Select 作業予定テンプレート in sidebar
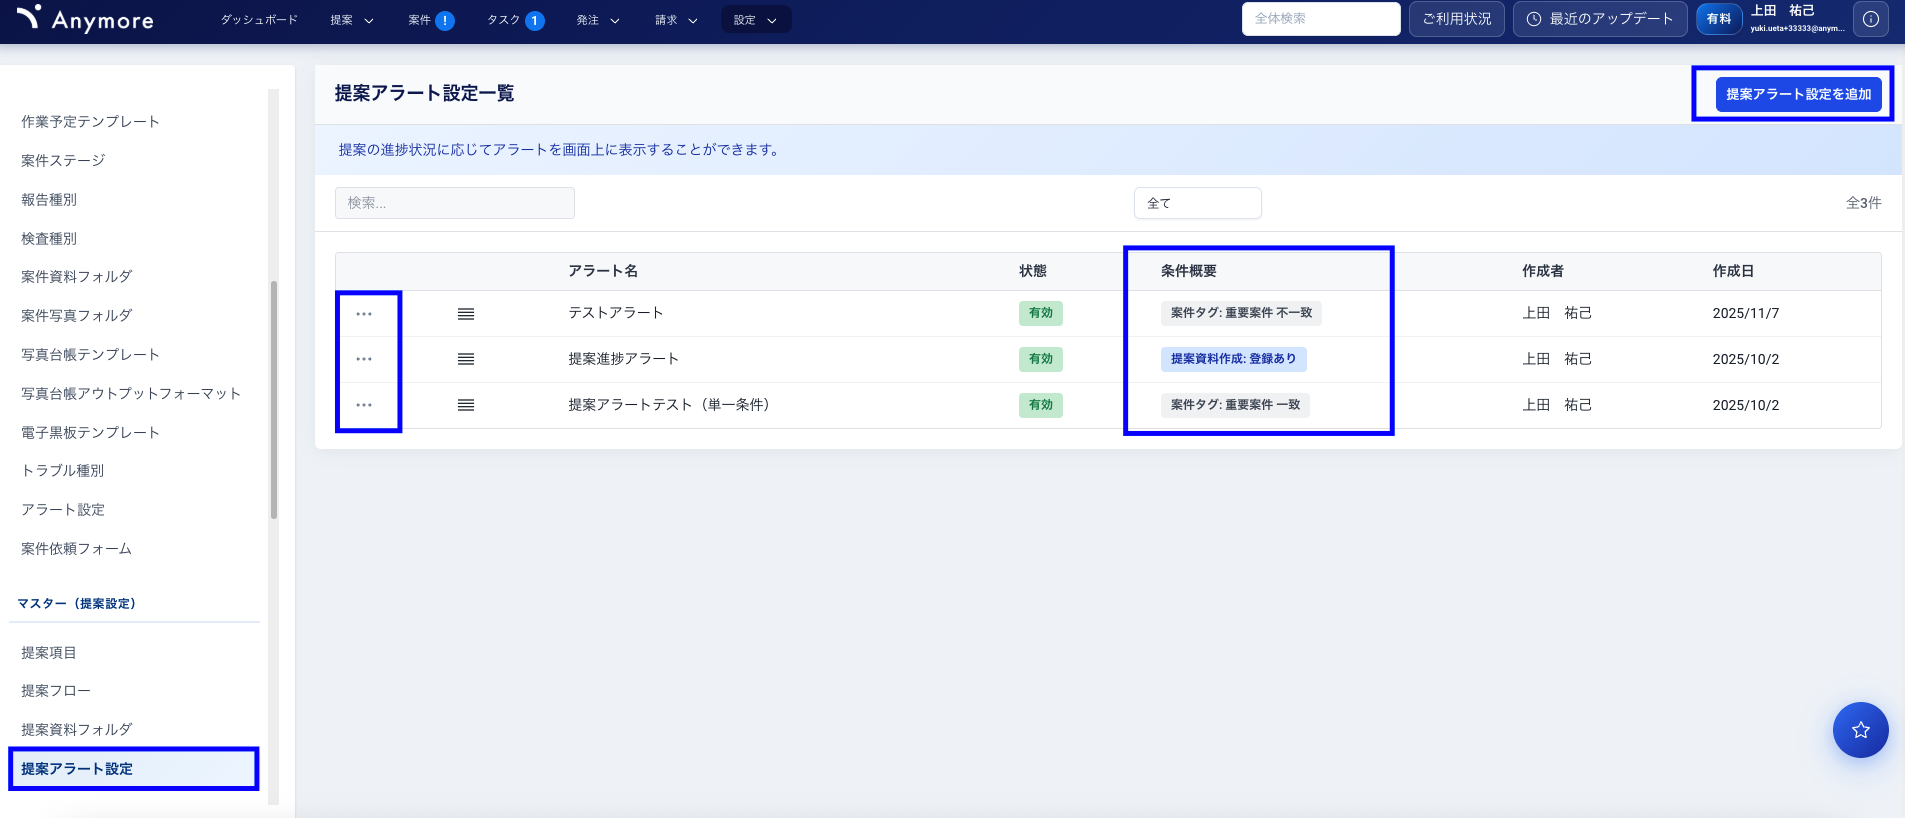This screenshot has width=1905, height=818. click(x=90, y=122)
